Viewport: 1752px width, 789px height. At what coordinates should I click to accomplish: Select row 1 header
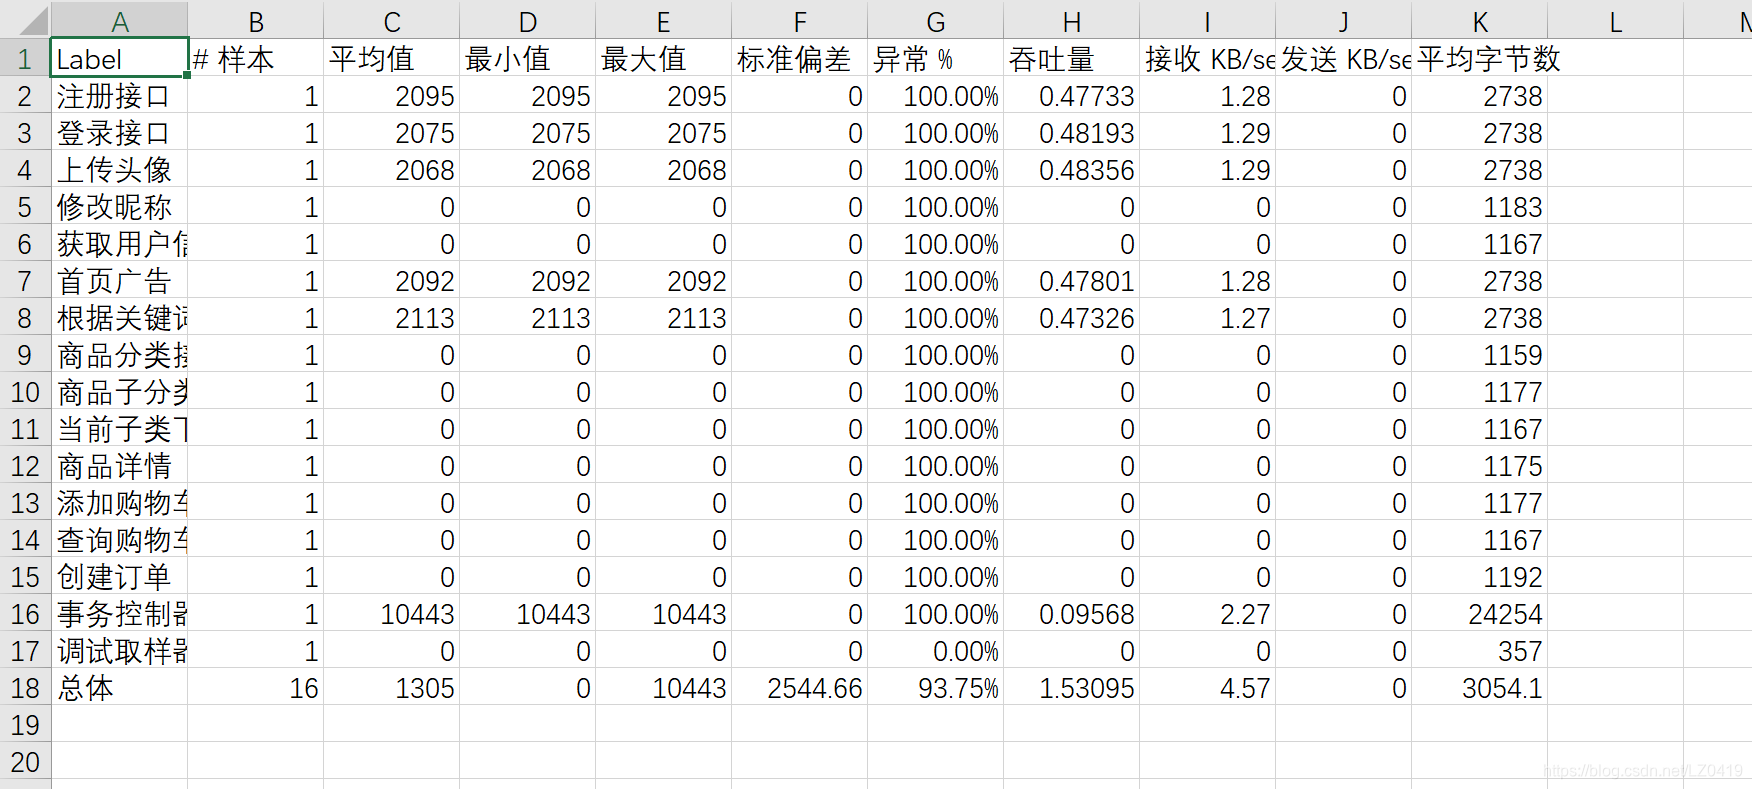(25, 58)
